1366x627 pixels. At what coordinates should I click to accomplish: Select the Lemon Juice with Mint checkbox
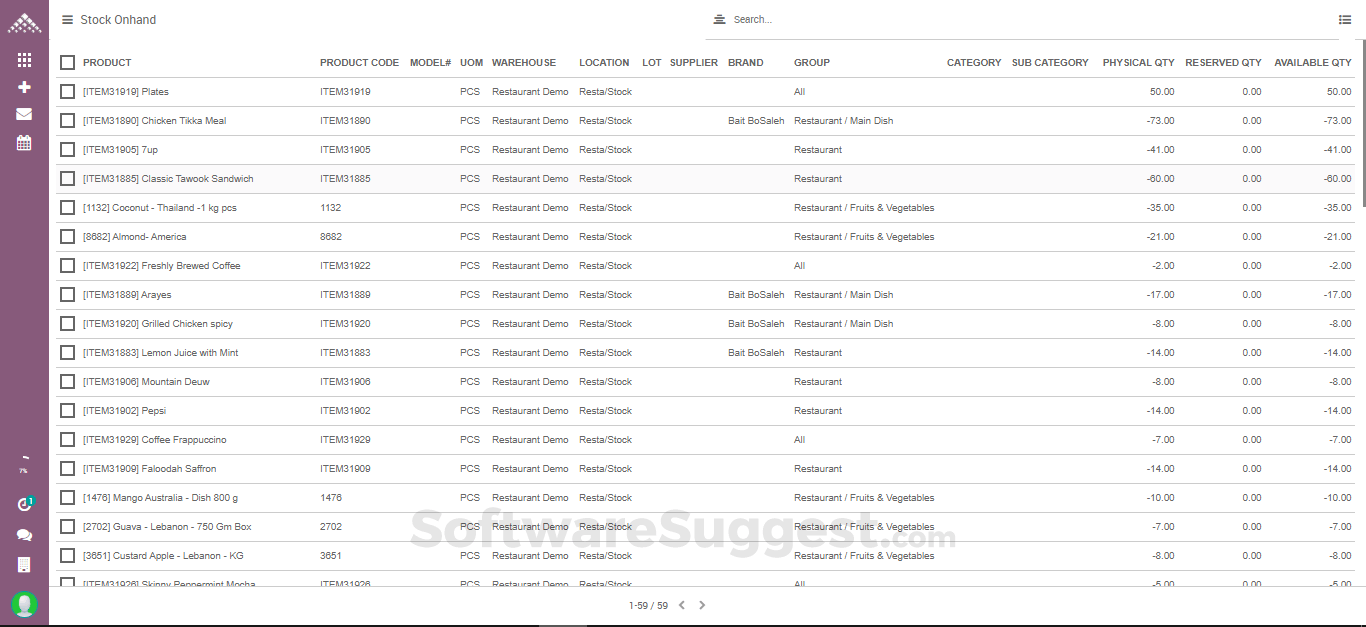click(x=67, y=353)
